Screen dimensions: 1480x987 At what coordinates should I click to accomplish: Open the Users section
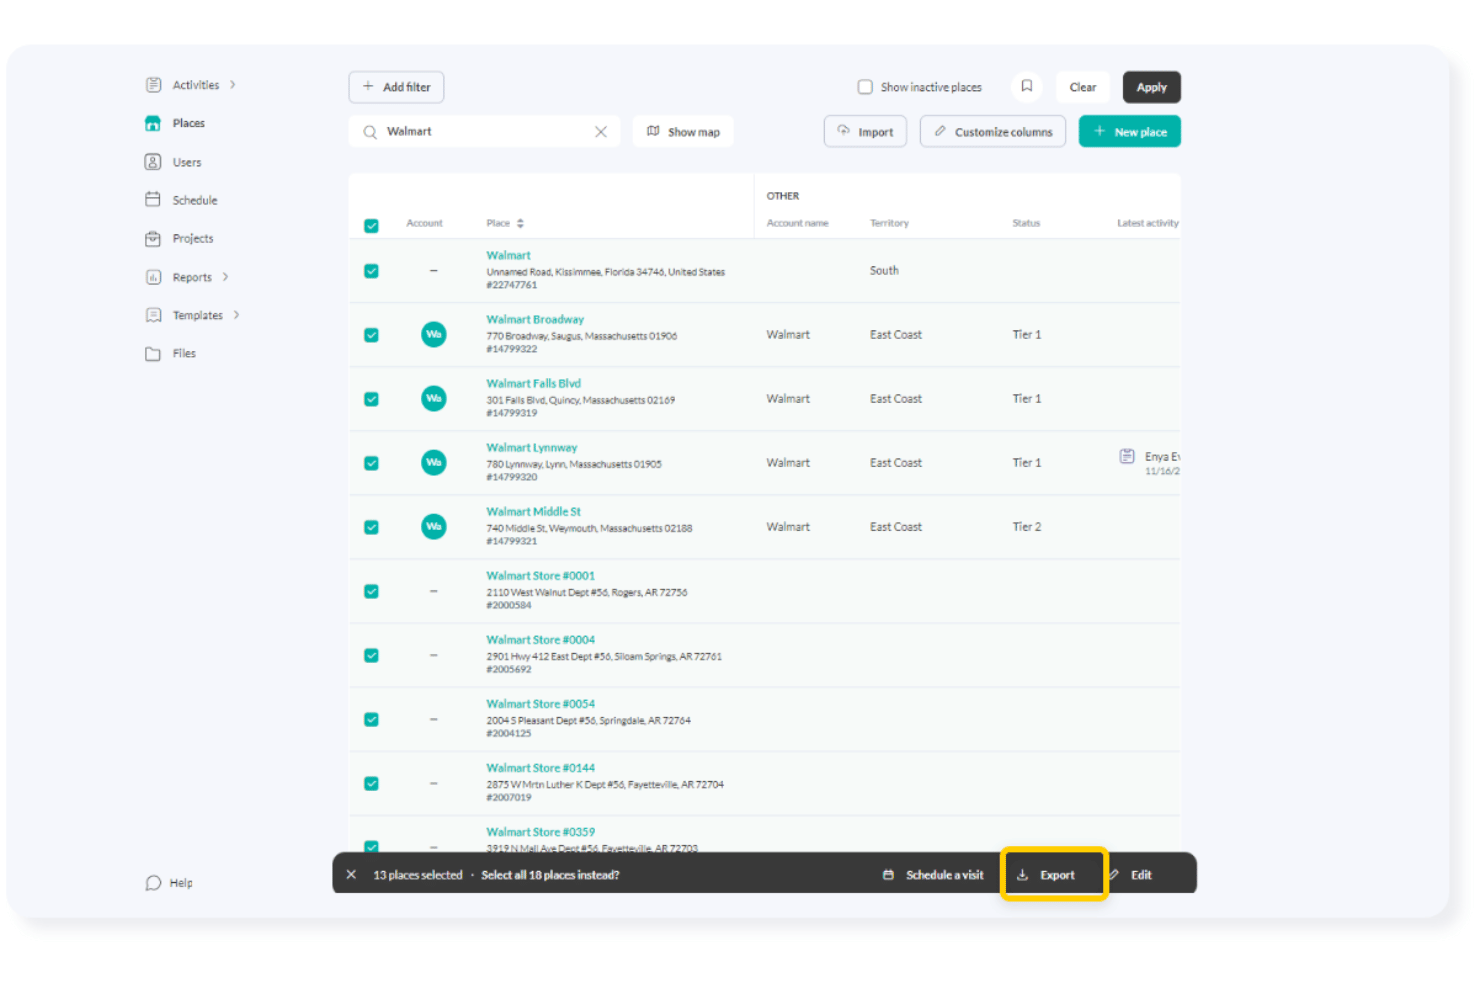(186, 162)
